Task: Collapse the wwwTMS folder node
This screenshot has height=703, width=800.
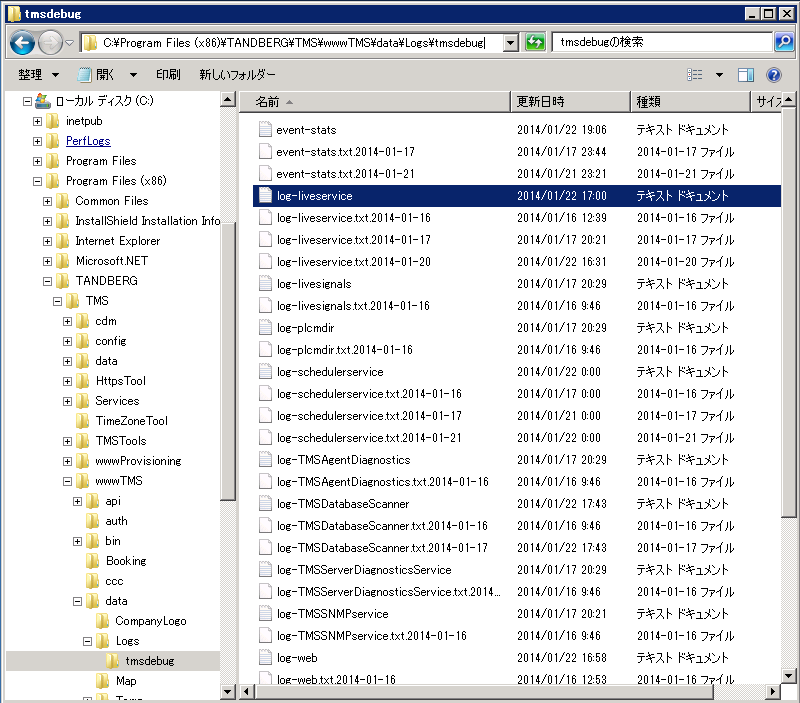Action: (67, 481)
